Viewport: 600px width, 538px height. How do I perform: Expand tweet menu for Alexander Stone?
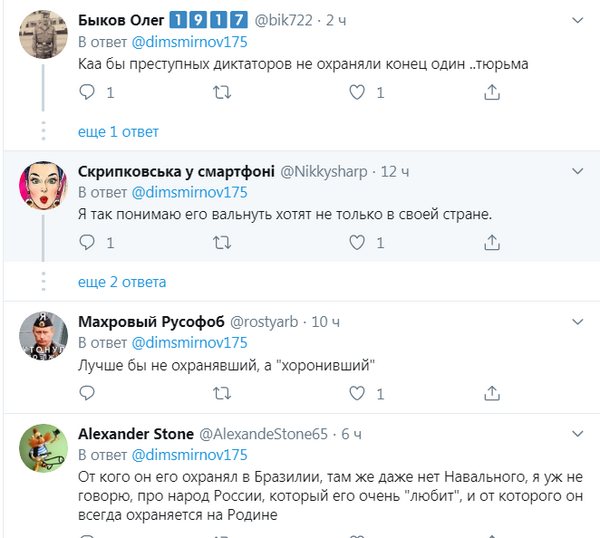coord(578,434)
